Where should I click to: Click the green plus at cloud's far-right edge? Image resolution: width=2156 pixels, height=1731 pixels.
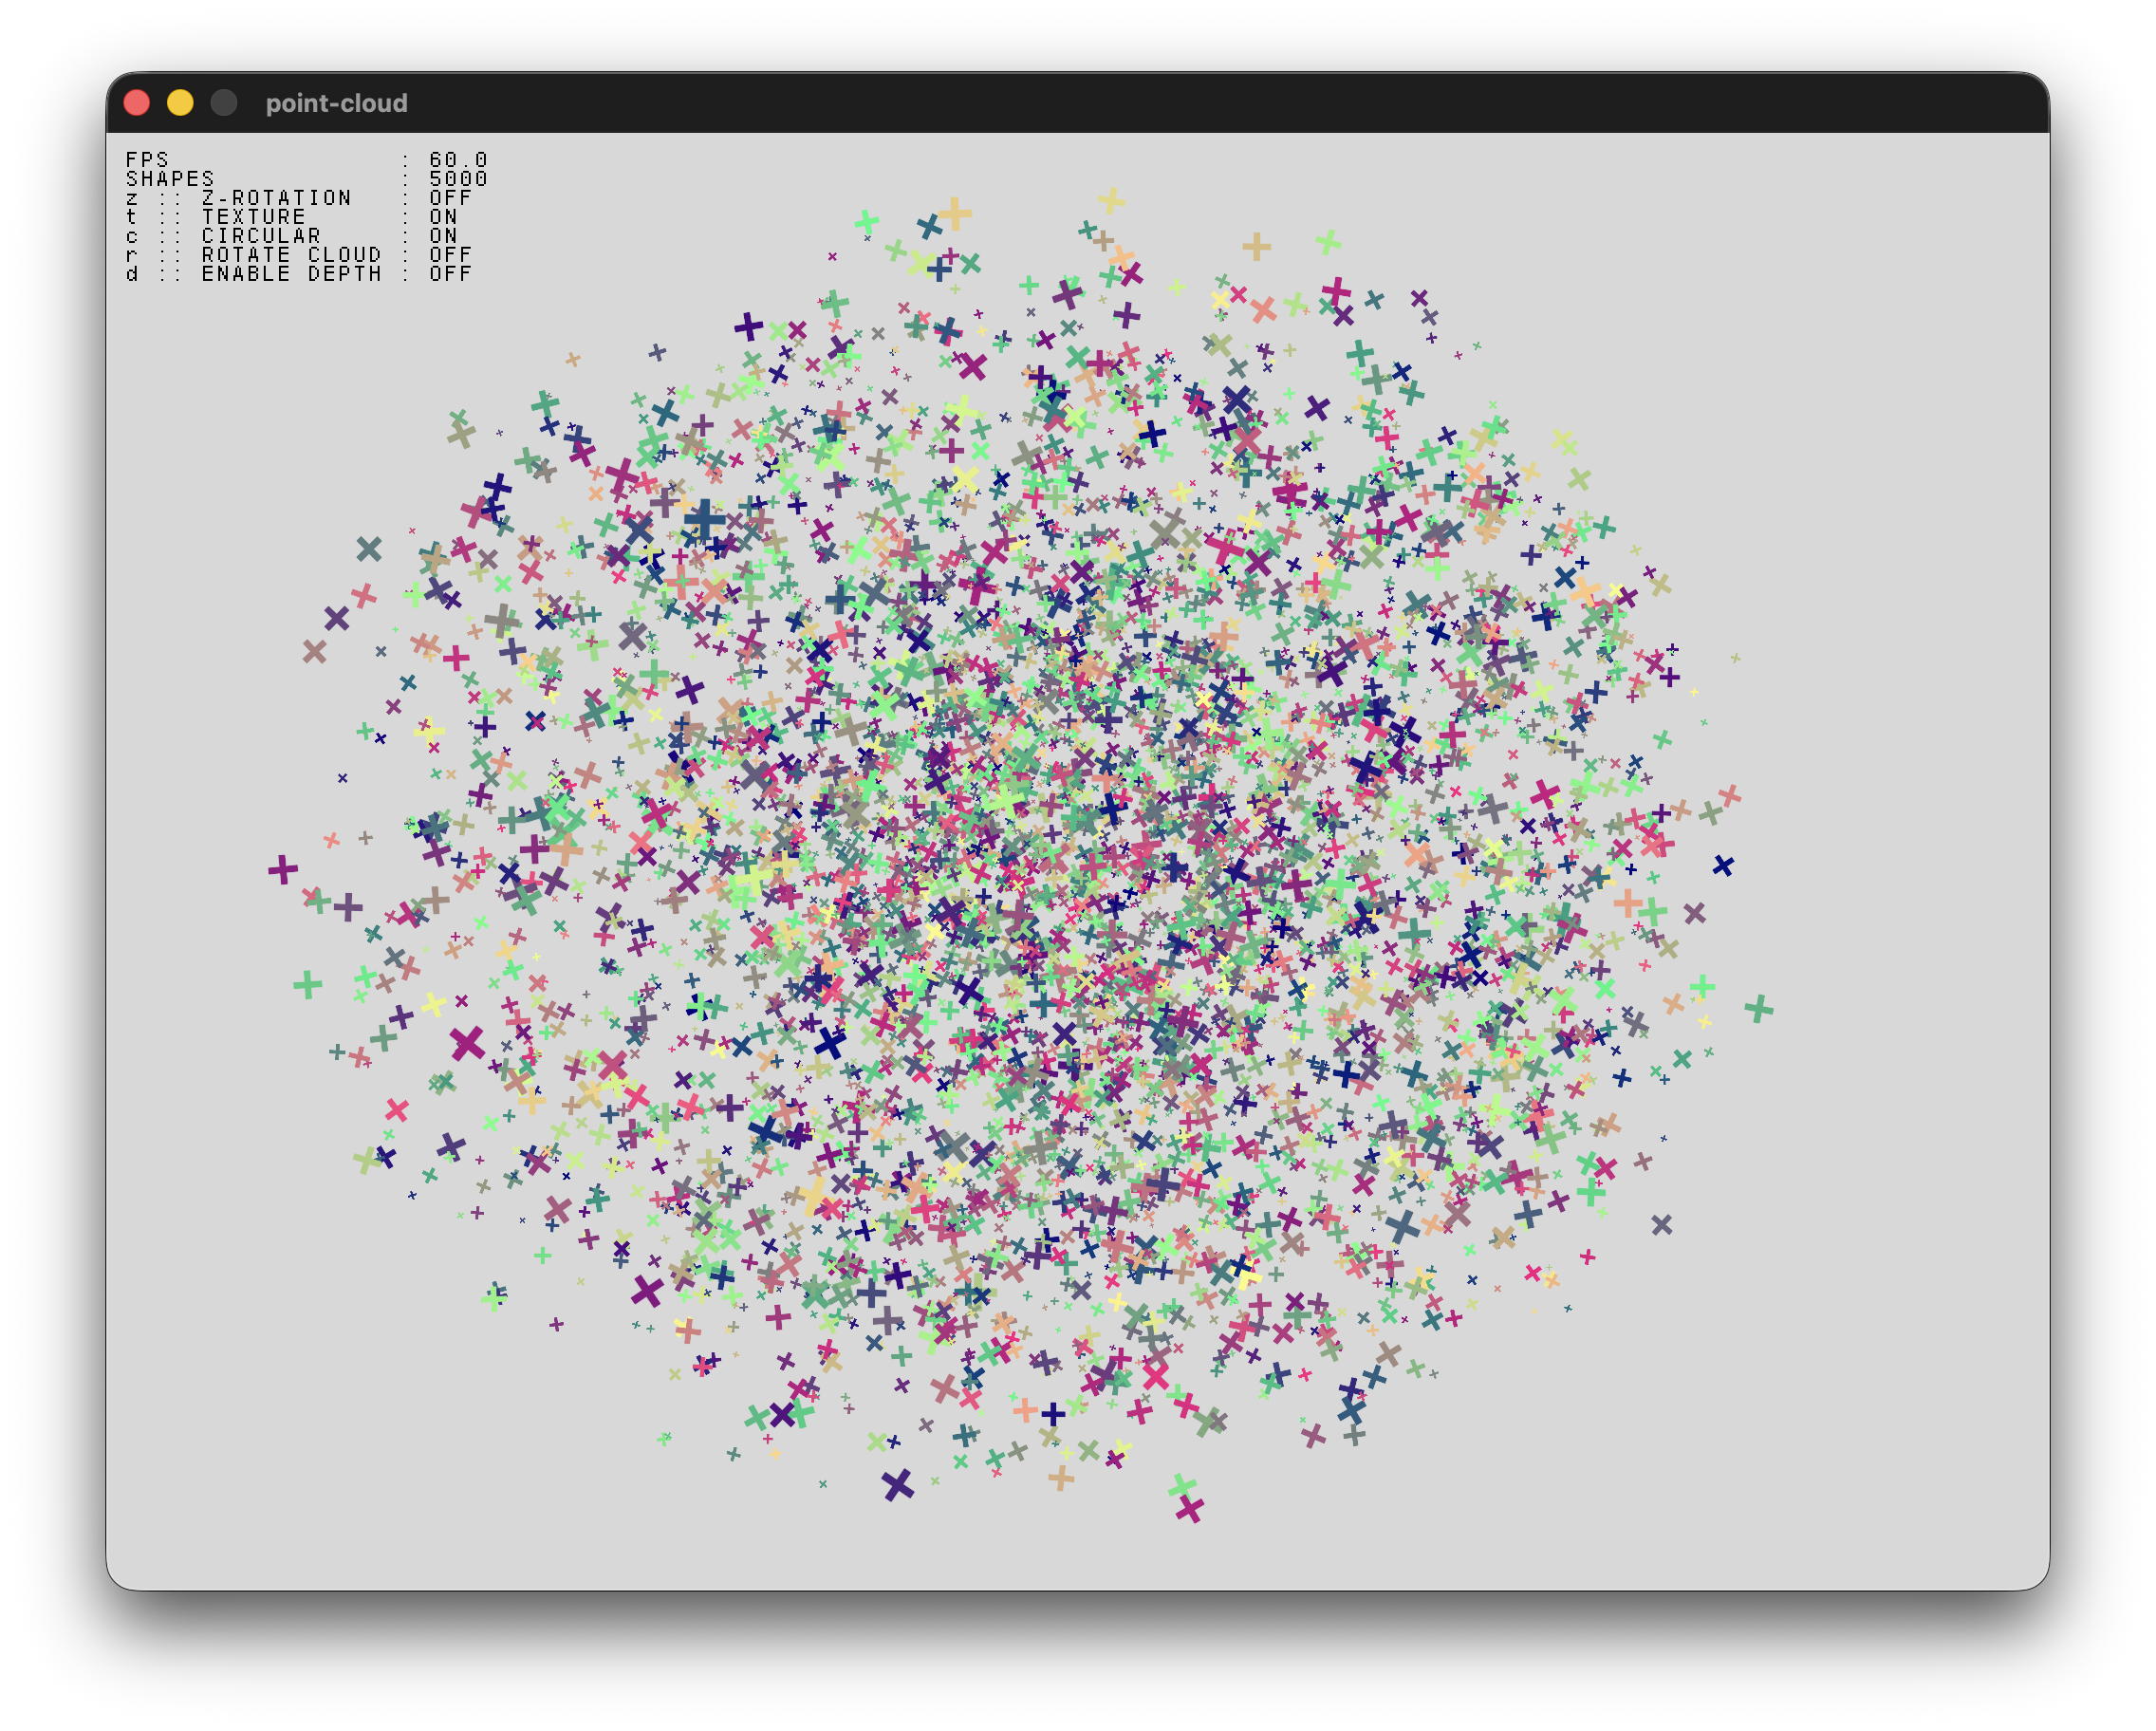[x=1758, y=1009]
